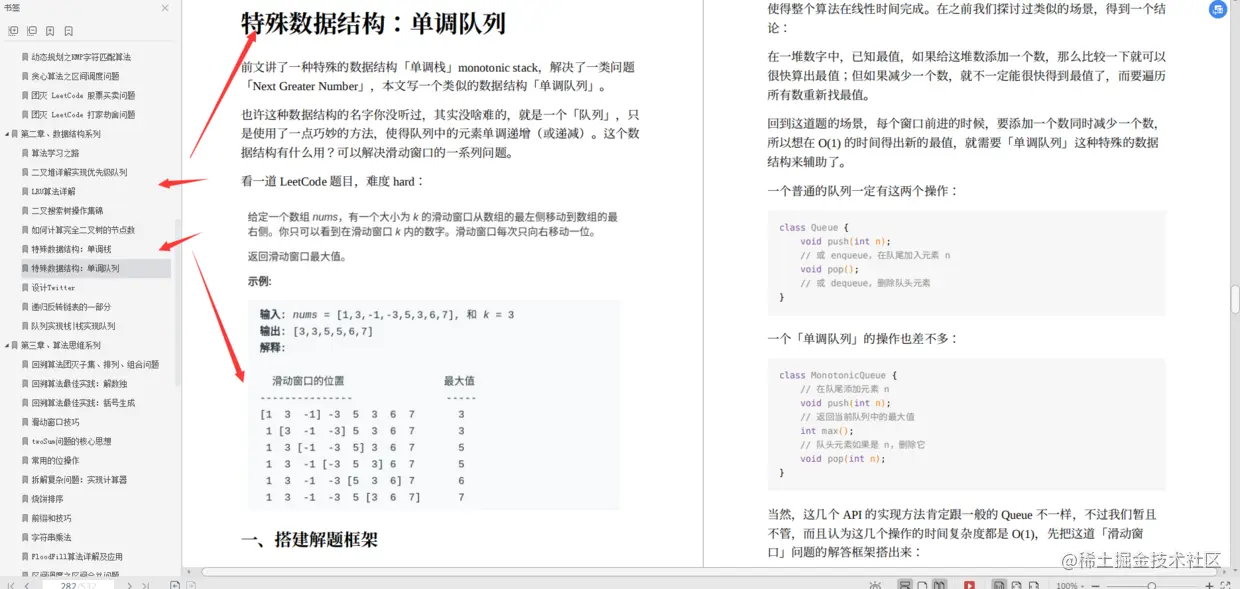The image size is (1240, 589).
Task: Click the zoom slider handle
Action: pos(1152,585)
